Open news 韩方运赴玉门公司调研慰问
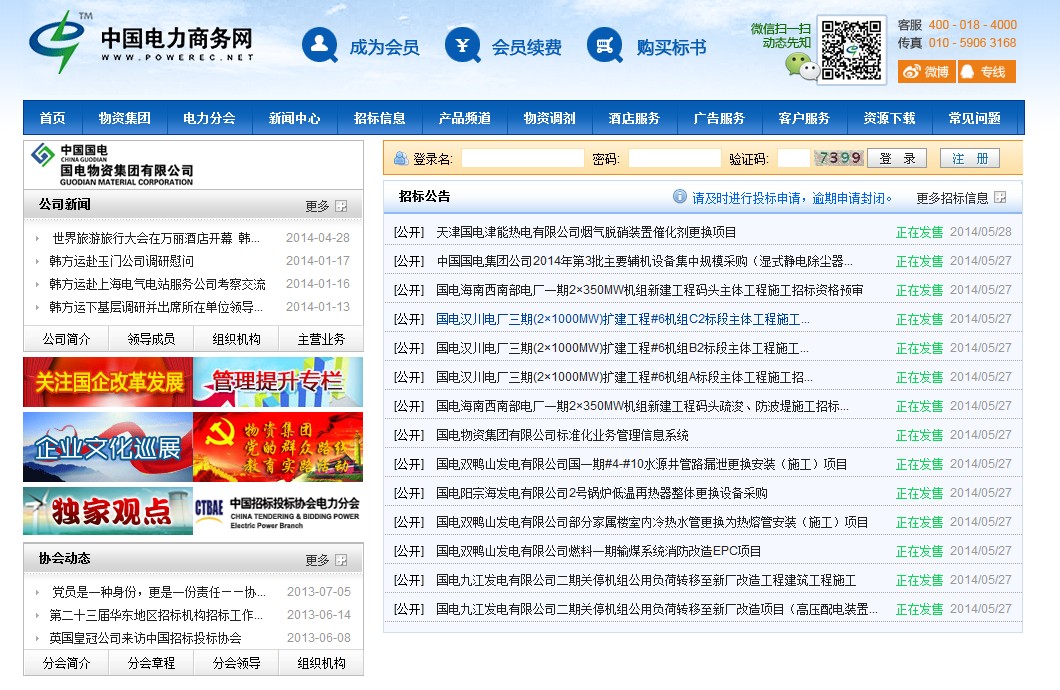 point(122,261)
